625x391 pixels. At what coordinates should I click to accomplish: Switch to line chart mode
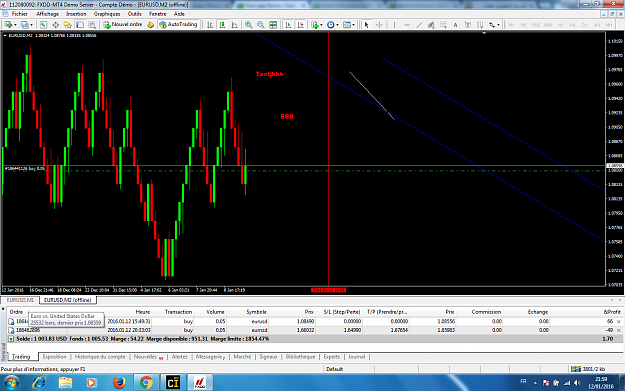point(234,25)
